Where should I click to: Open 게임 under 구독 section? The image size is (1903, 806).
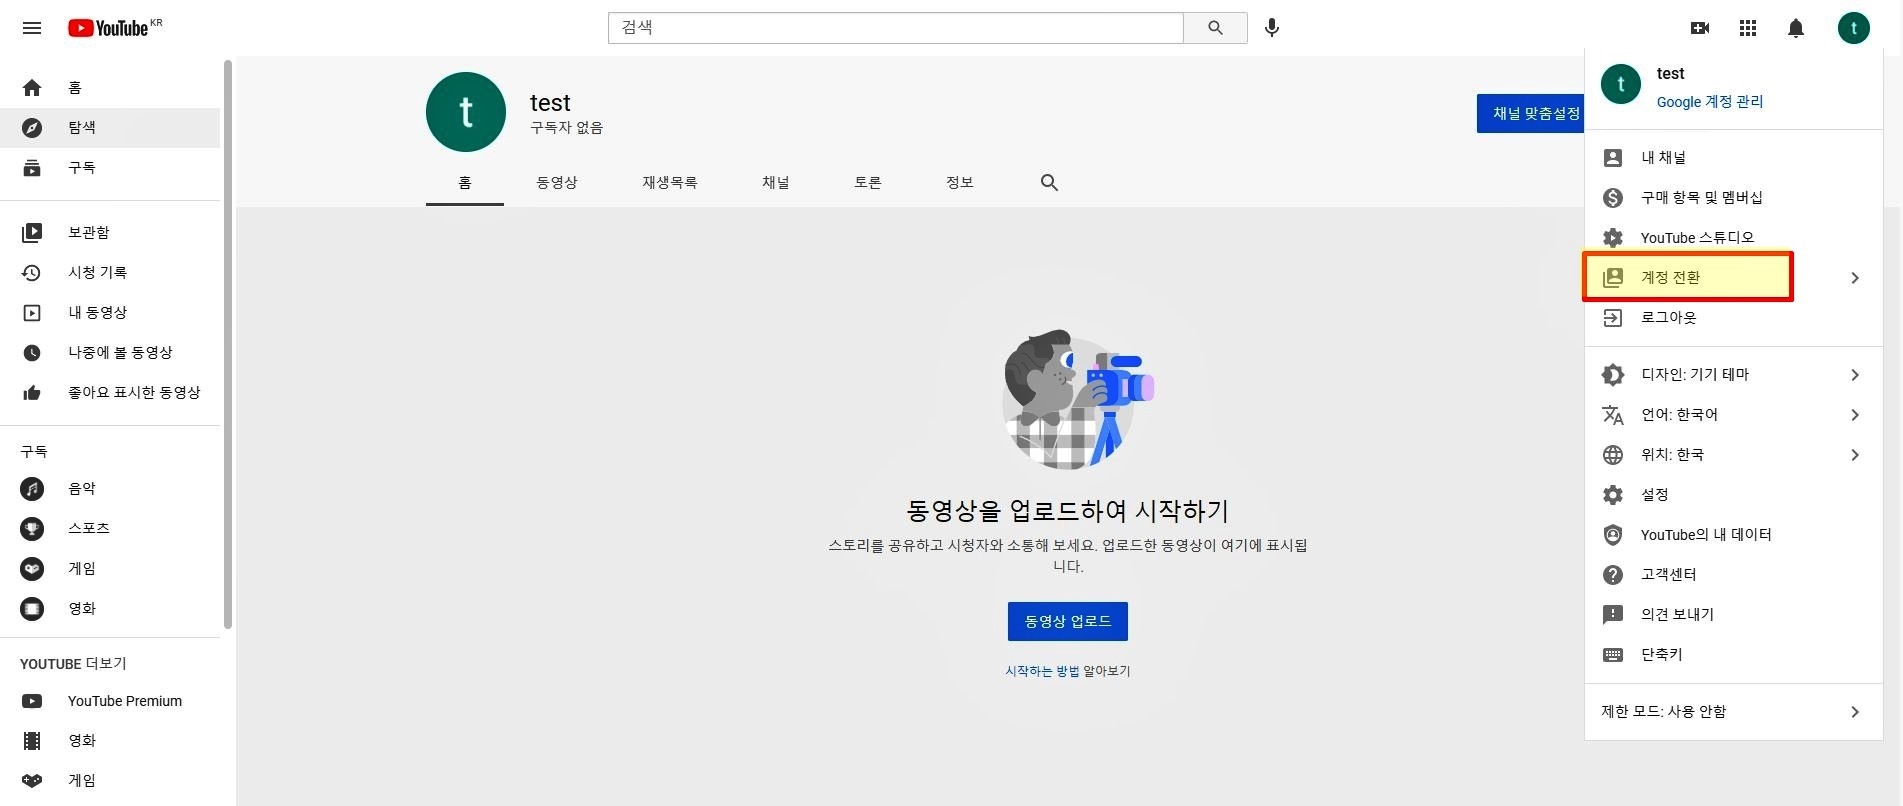110,569
